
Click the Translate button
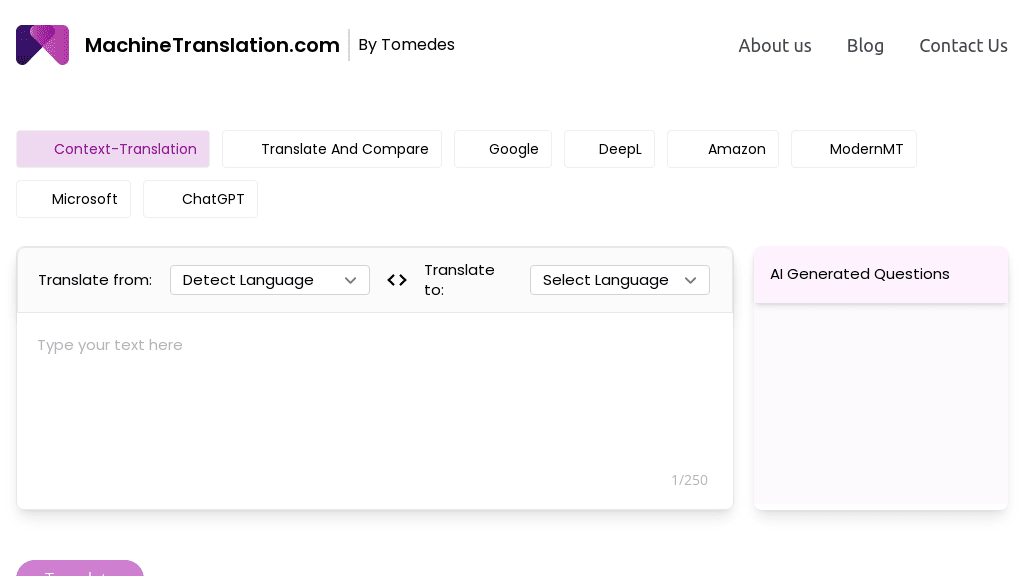(x=79, y=572)
